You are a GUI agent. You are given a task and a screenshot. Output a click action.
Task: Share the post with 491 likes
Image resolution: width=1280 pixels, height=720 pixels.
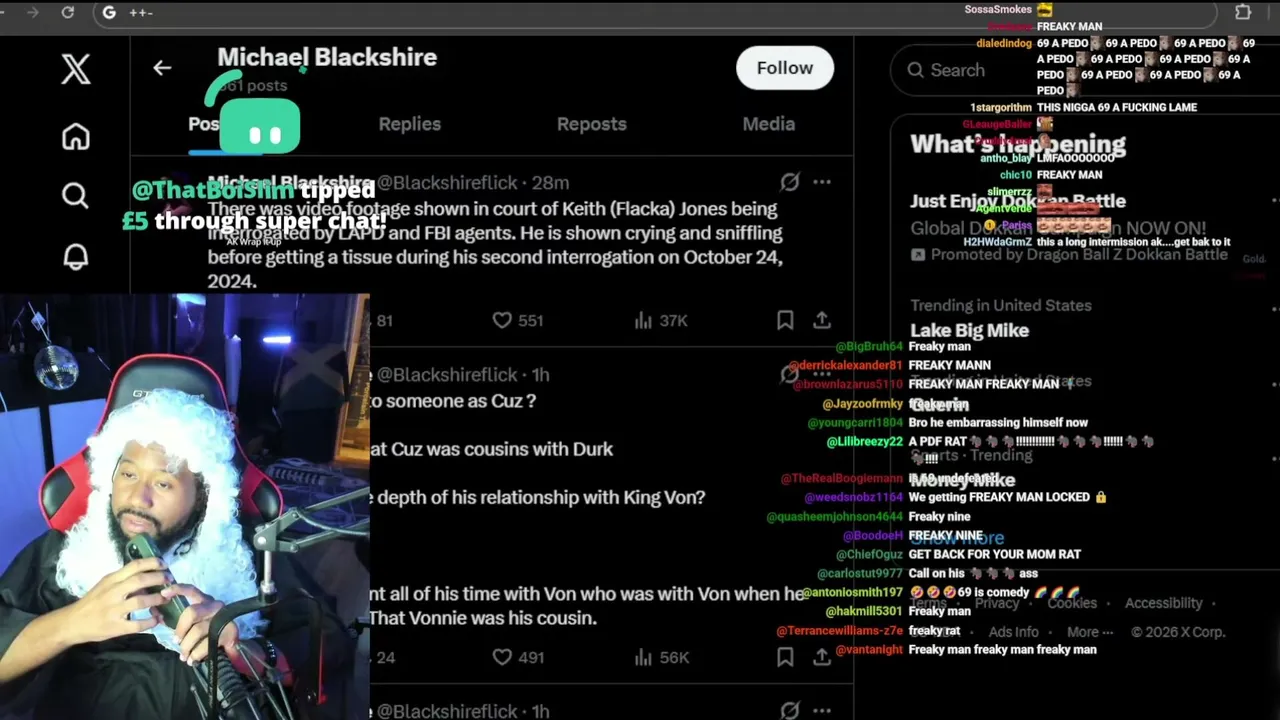click(822, 657)
